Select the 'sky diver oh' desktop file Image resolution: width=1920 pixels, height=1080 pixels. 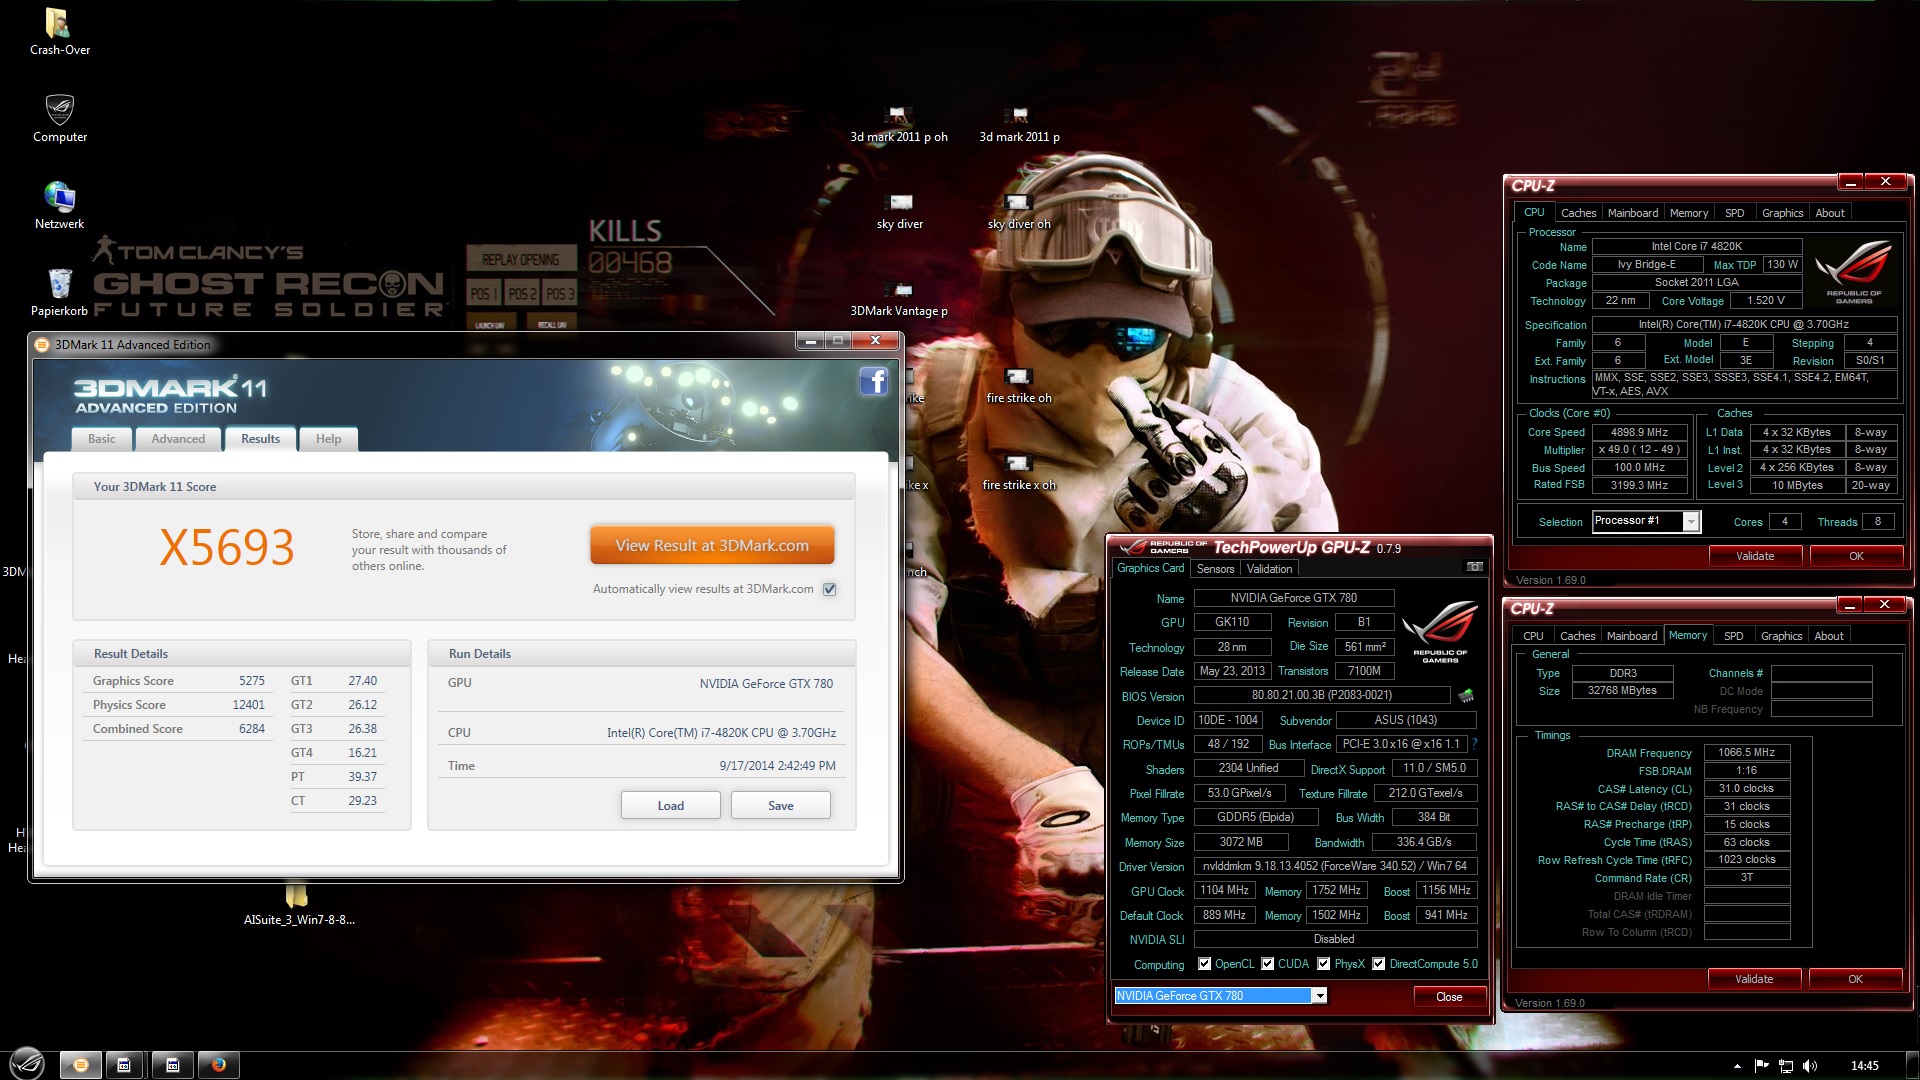point(1019,212)
